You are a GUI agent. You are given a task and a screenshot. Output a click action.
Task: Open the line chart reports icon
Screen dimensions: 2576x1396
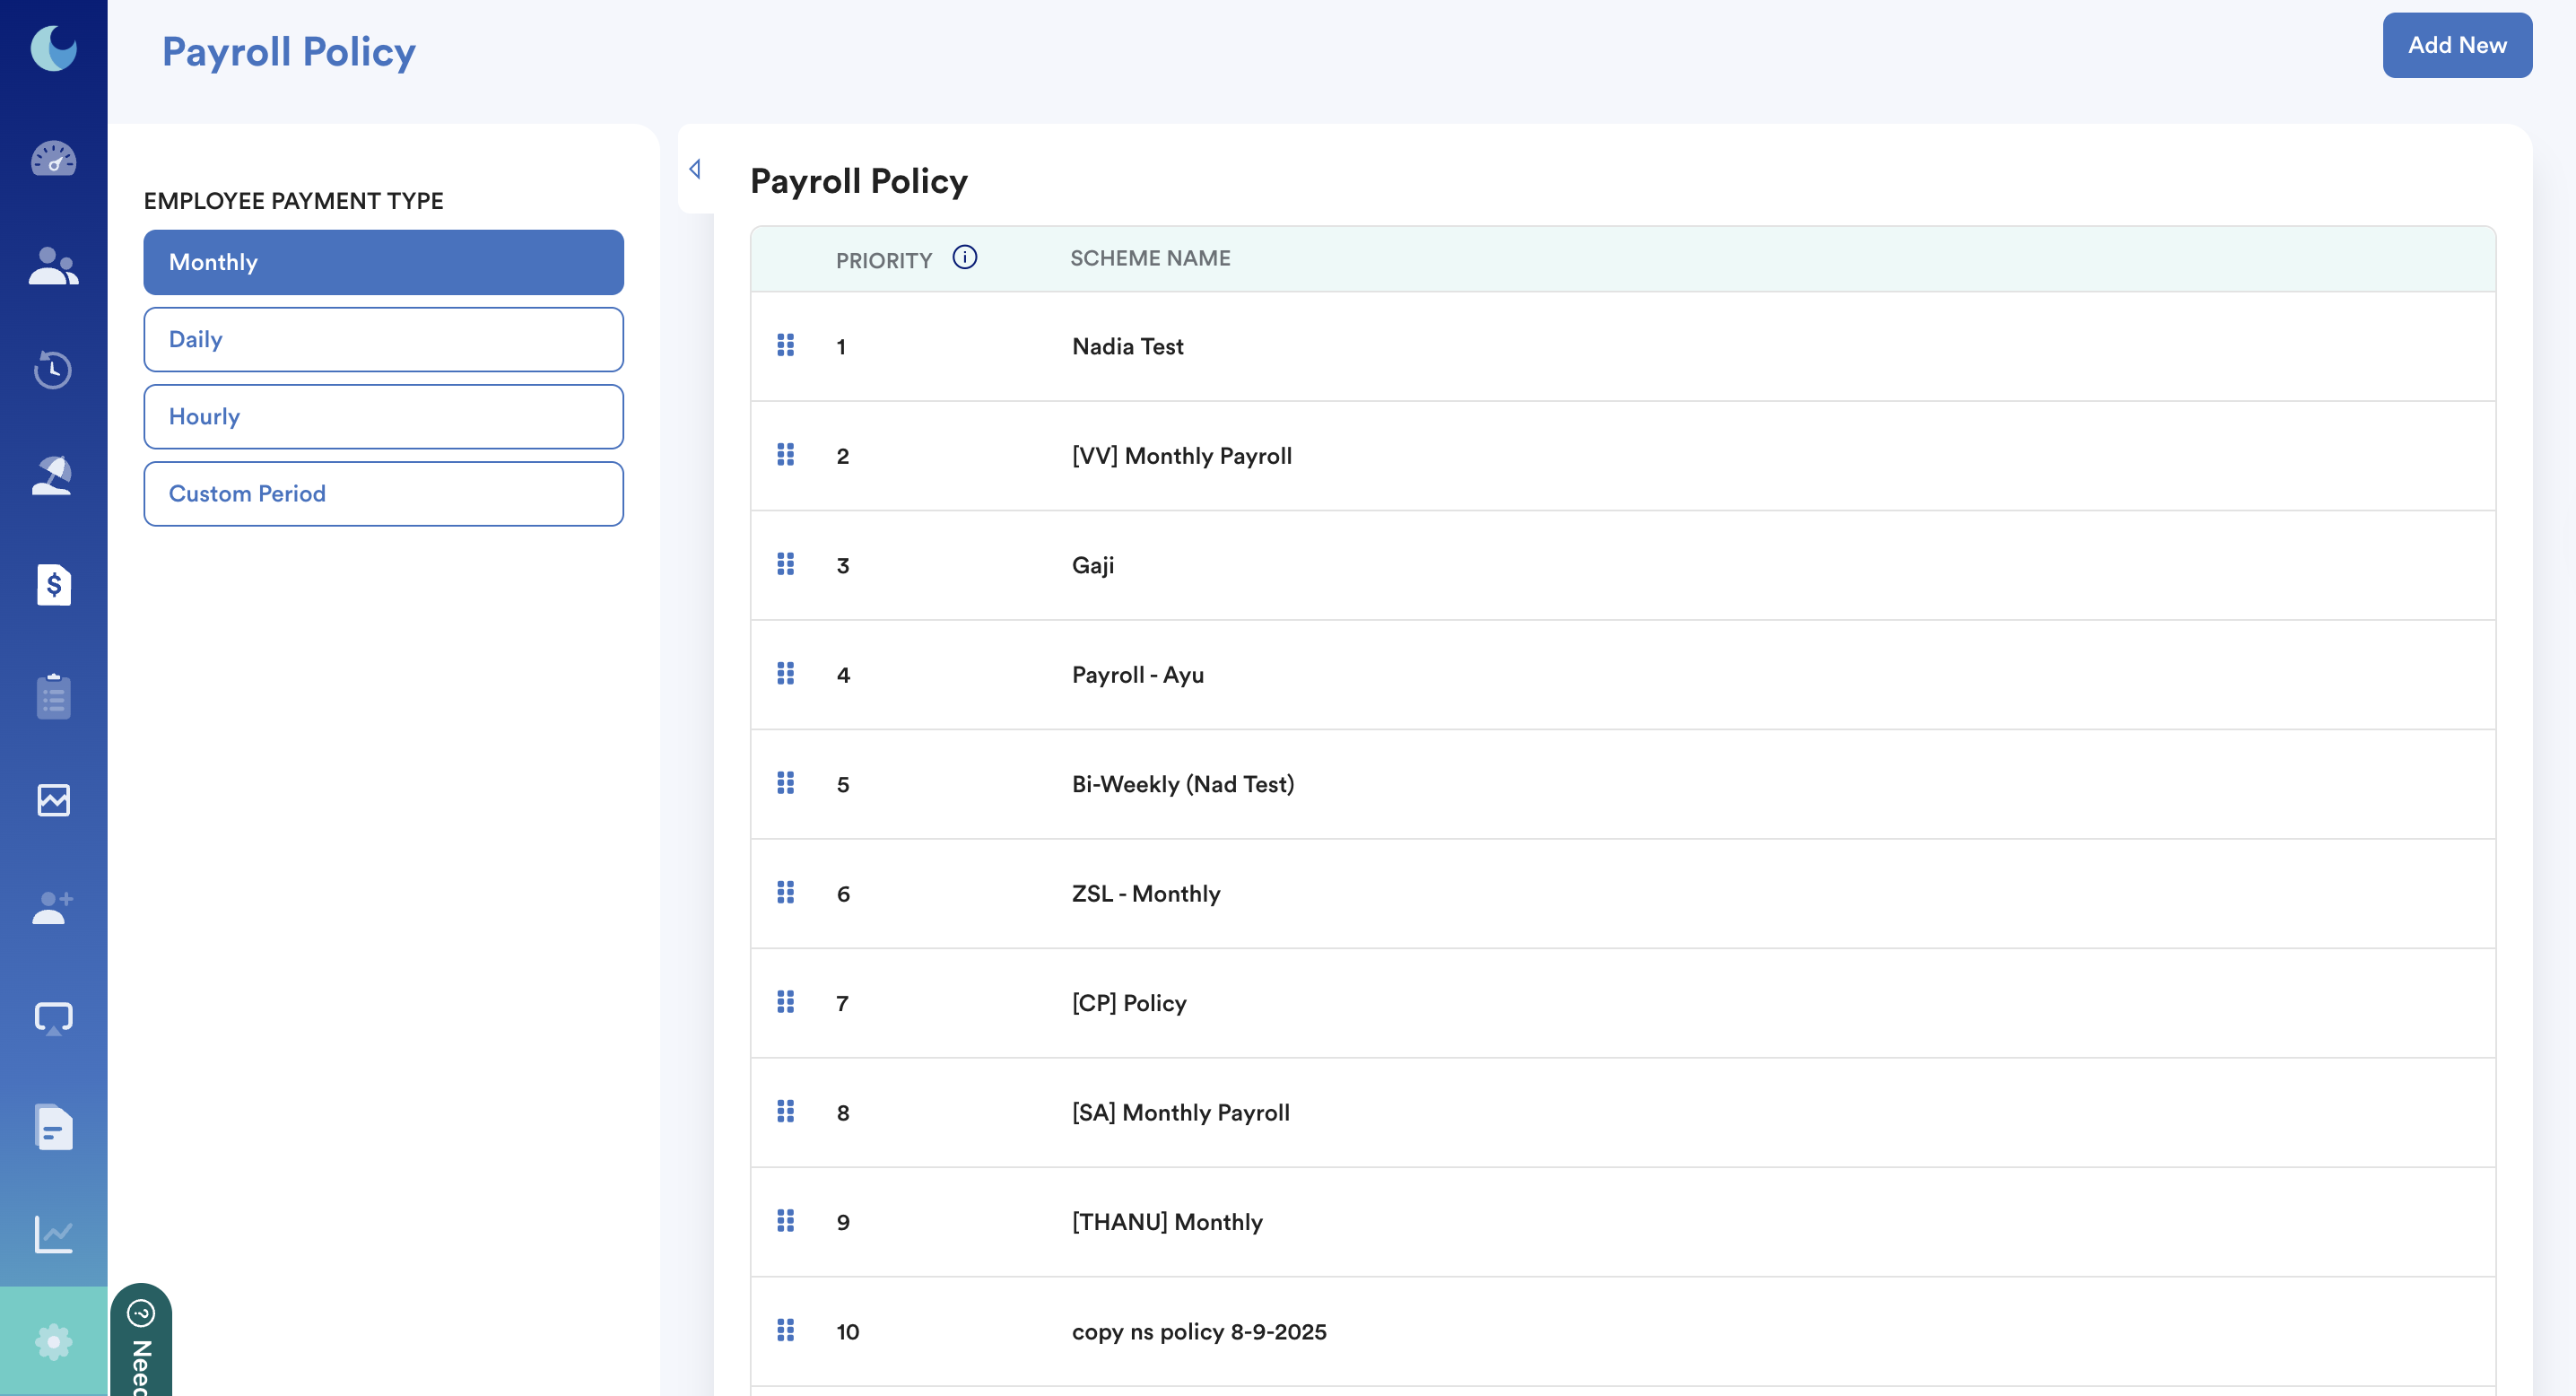pos(53,1234)
